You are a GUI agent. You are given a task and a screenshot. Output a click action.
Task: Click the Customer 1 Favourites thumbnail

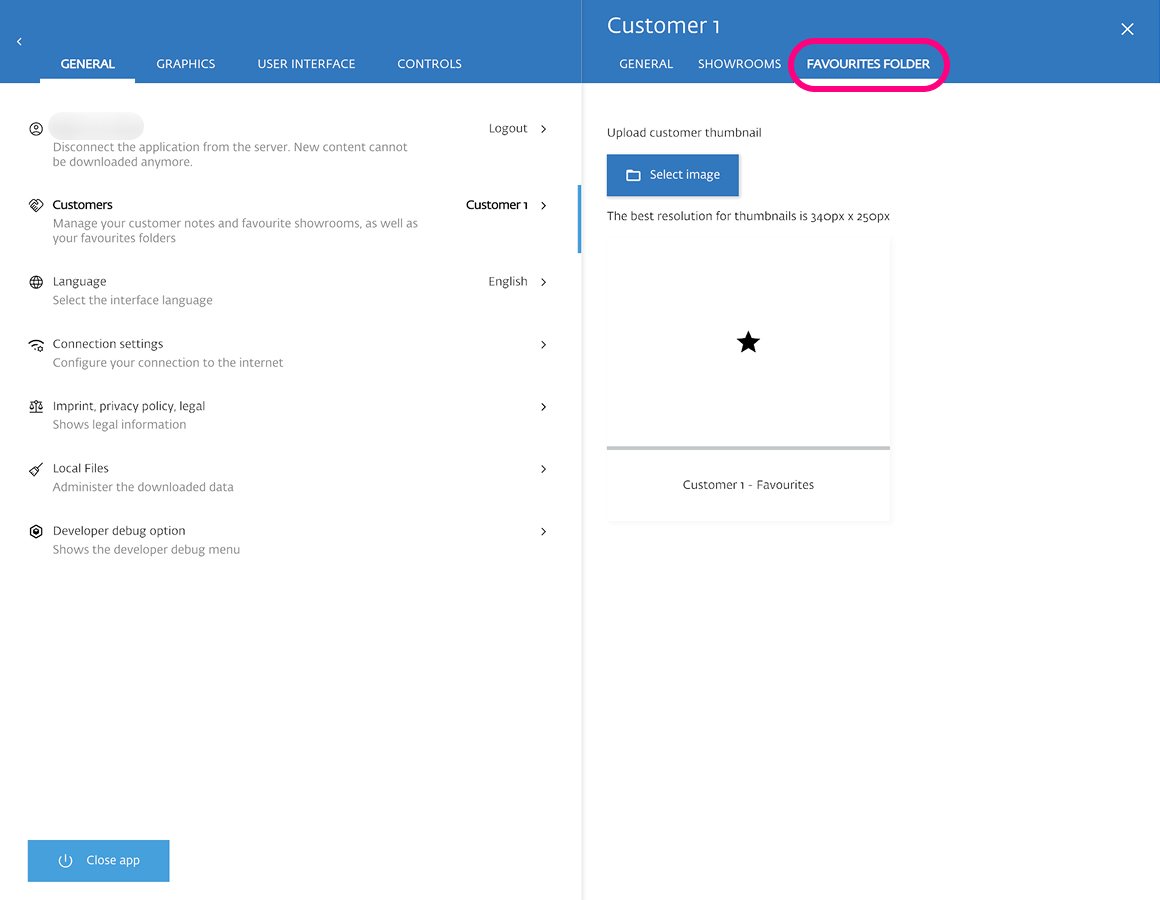(x=748, y=380)
